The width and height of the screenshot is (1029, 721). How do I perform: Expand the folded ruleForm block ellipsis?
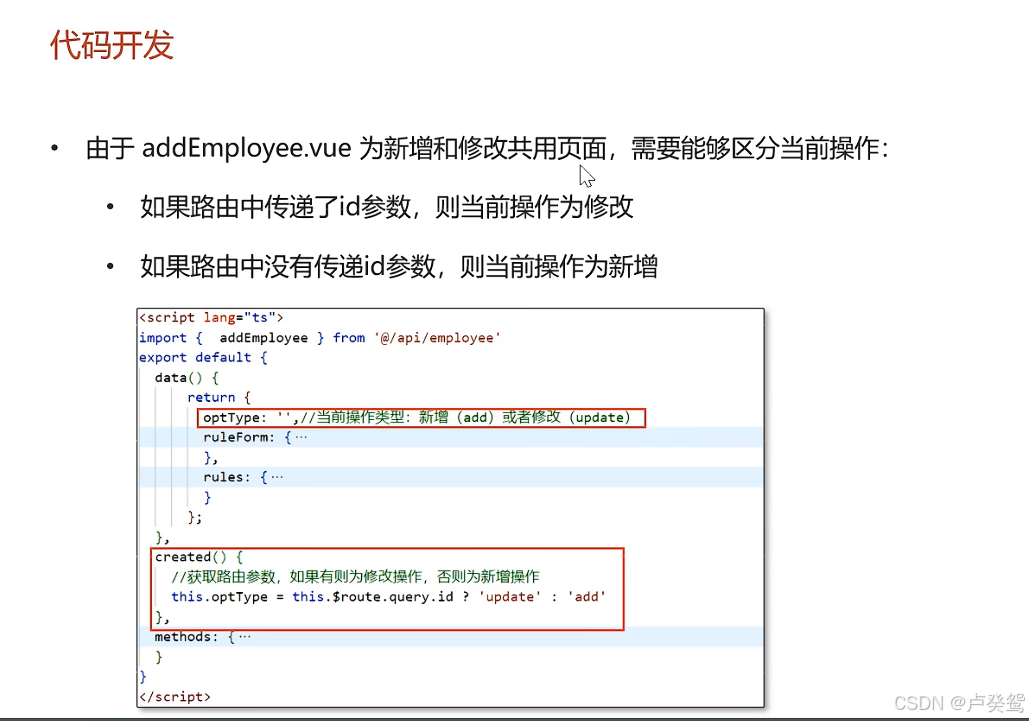tap(301, 438)
